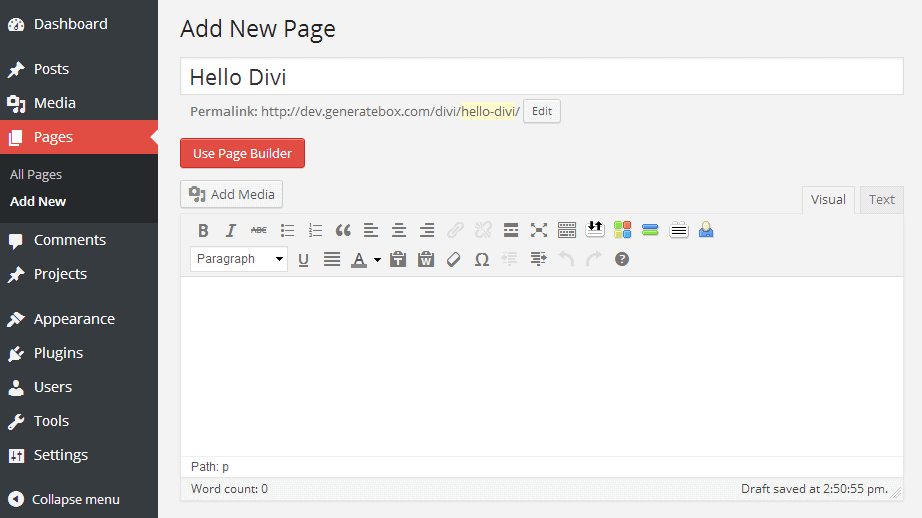922x518 pixels.
Task: Toggle the toolbar kitchen sink
Action: point(567,230)
